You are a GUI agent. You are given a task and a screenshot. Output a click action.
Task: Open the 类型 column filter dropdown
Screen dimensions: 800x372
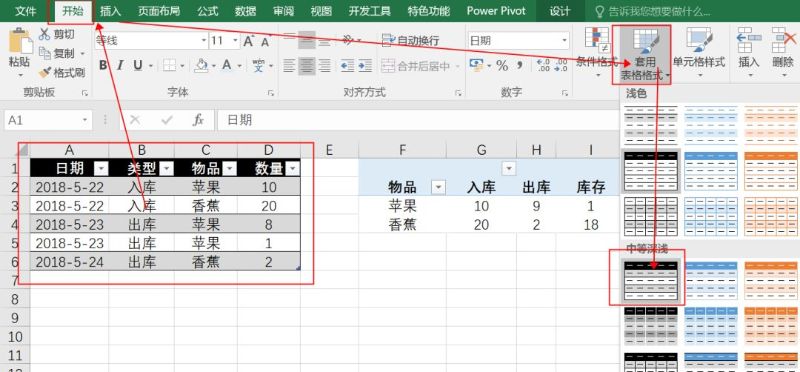point(167,168)
